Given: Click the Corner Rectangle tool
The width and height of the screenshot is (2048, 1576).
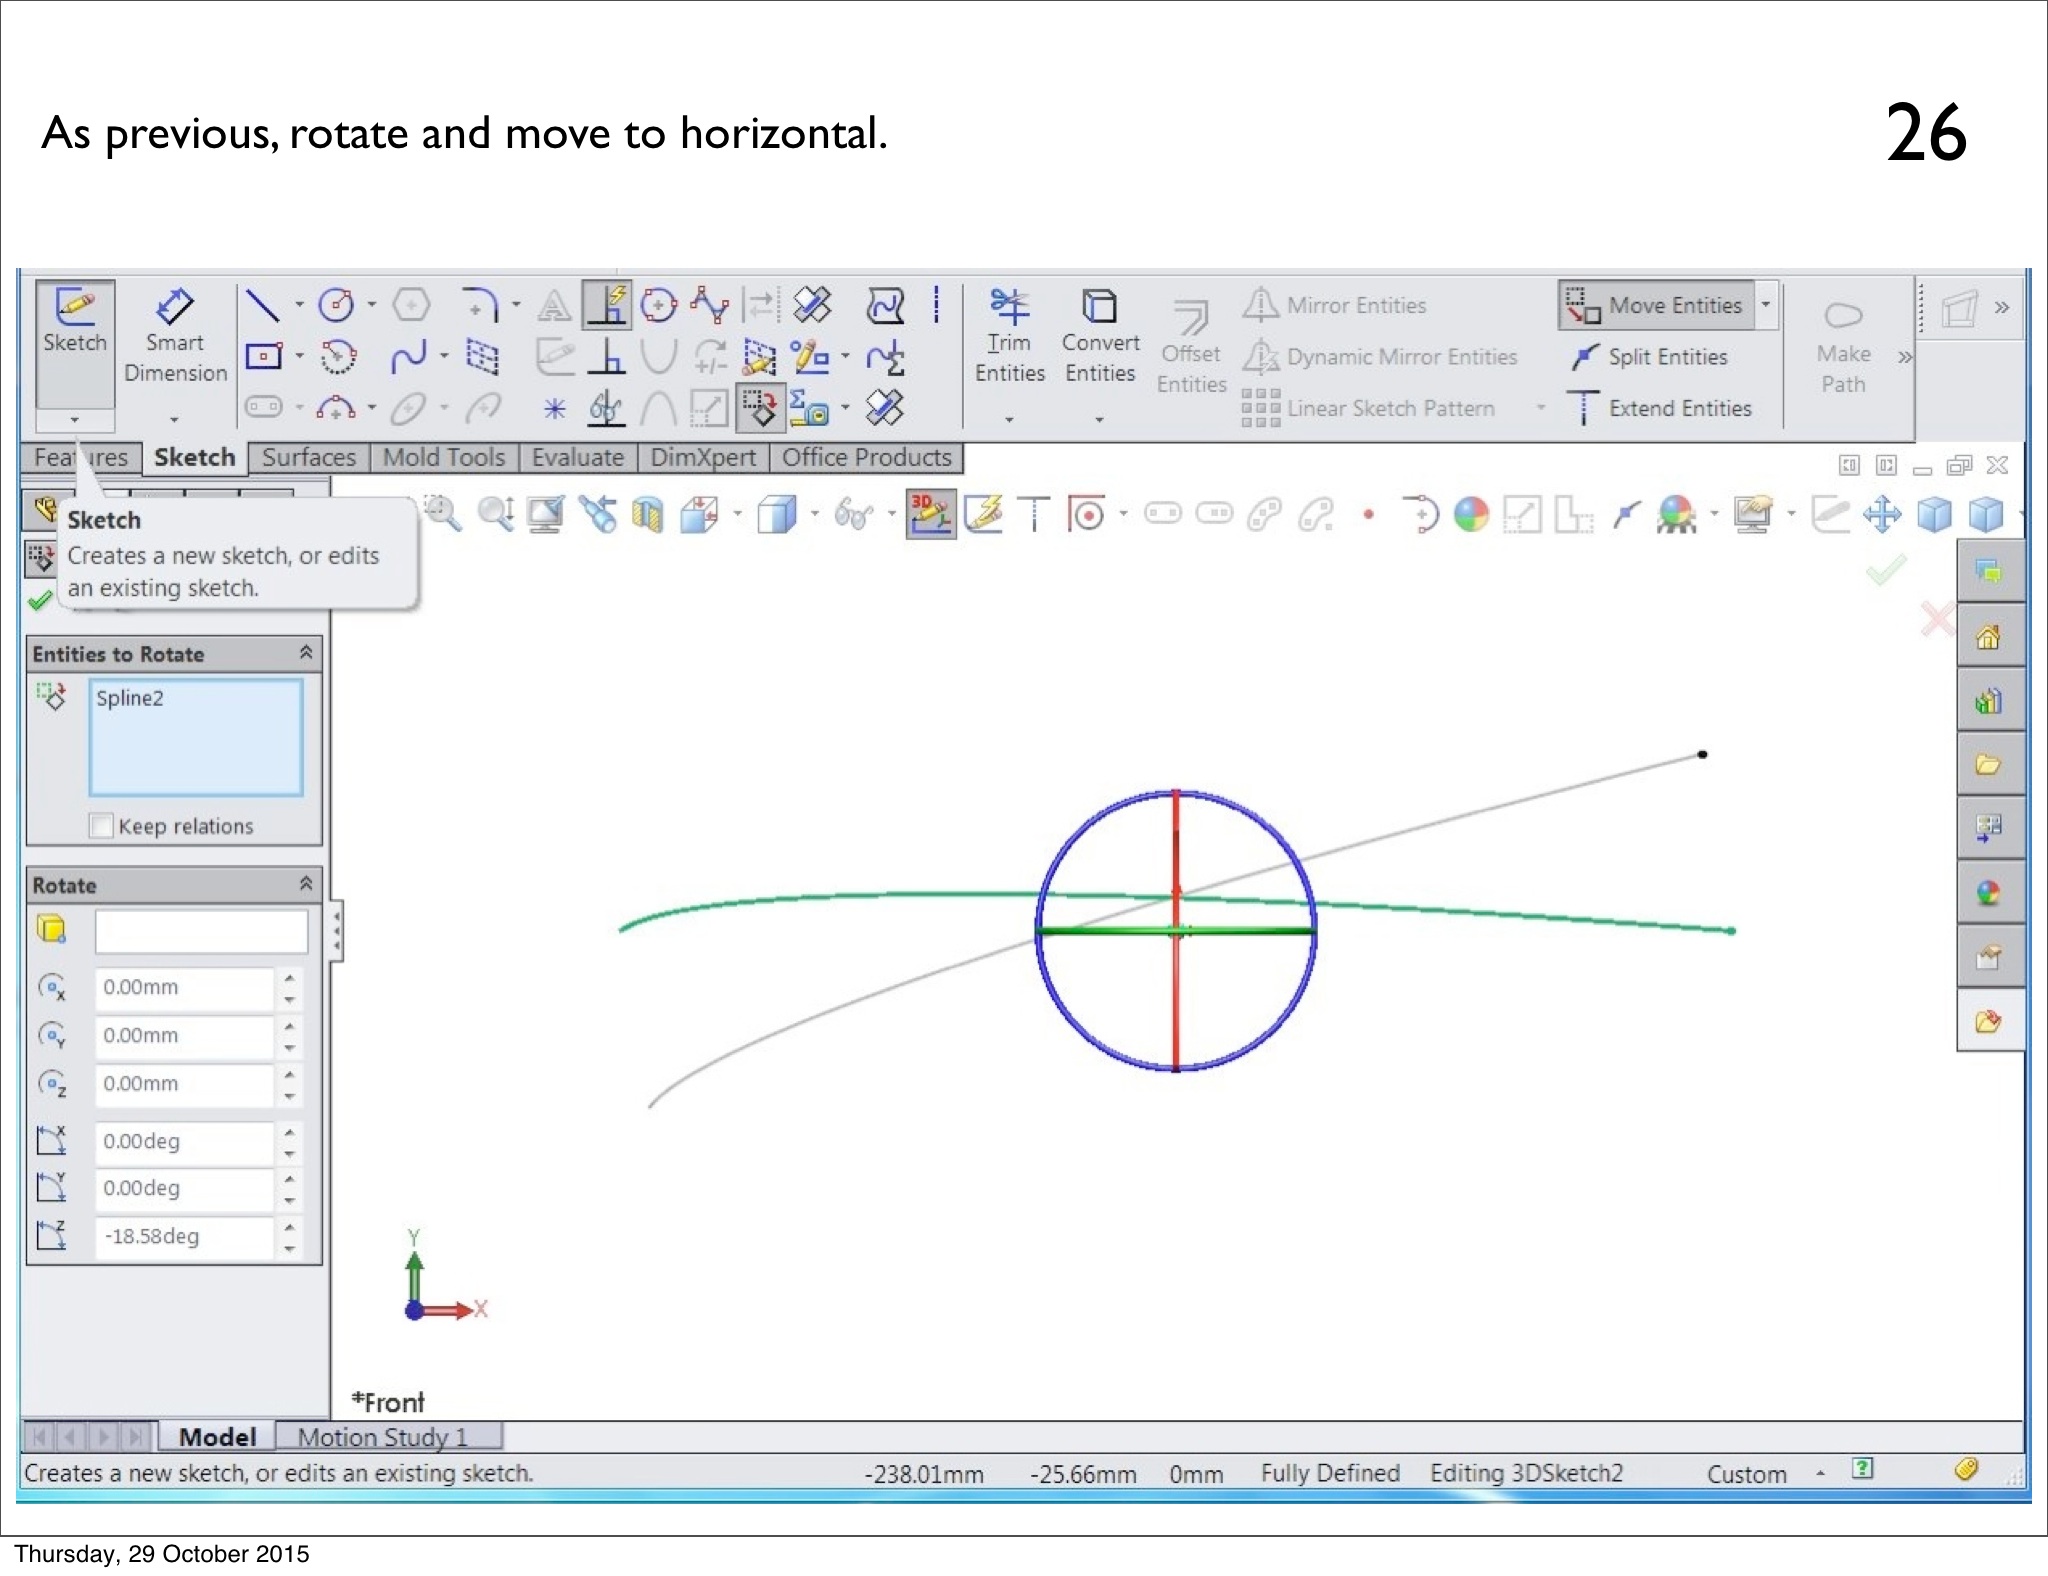Looking at the screenshot, I should coord(263,357).
